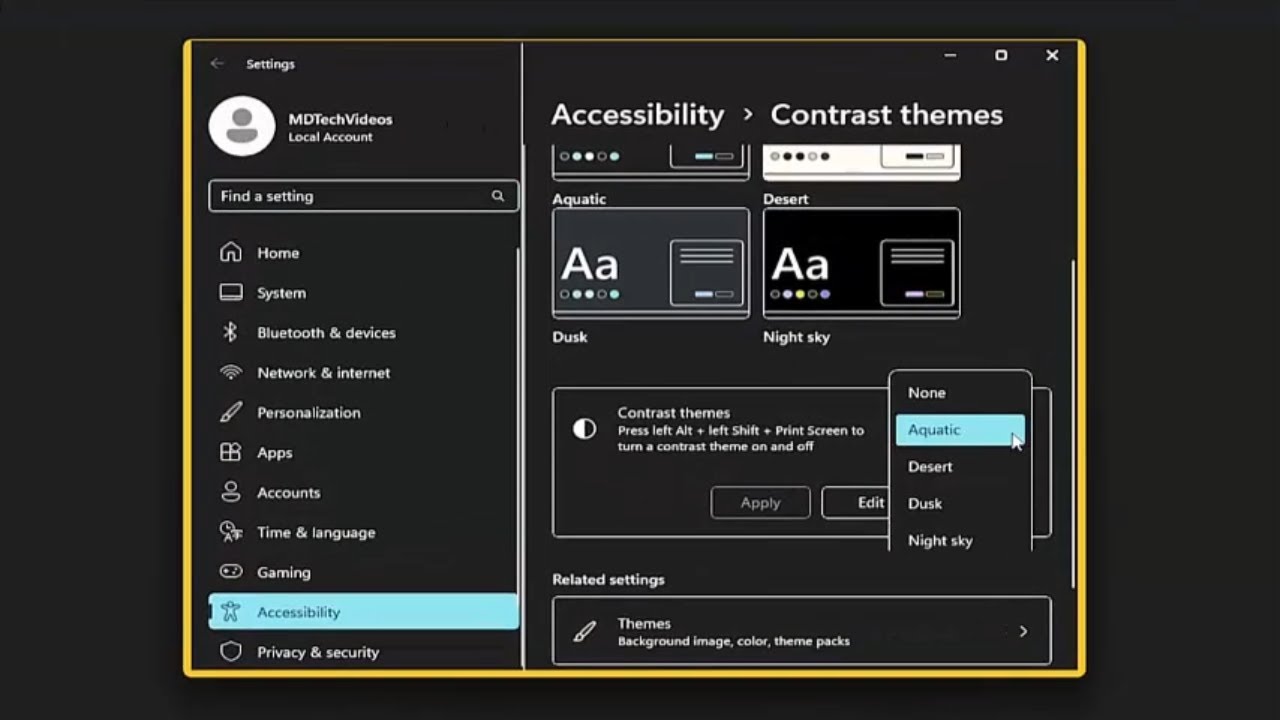The width and height of the screenshot is (1280, 720).
Task: Click the Aquatic theme preview thumbnail
Action: pos(650,162)
